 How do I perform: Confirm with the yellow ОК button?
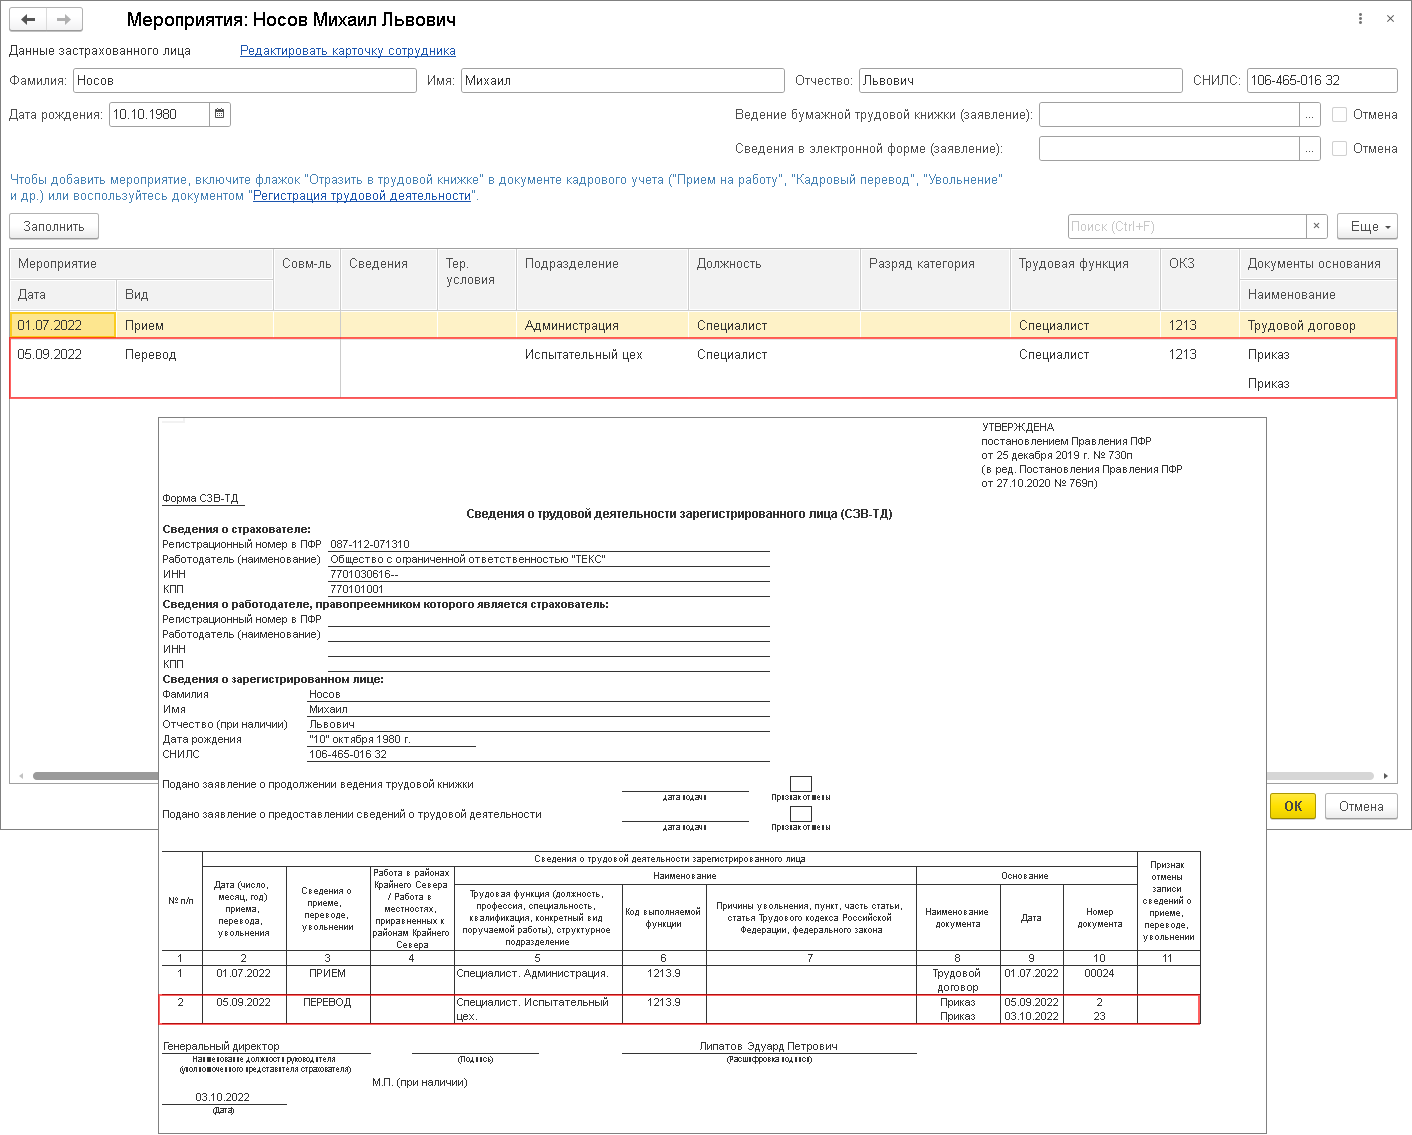[1293, 806]
